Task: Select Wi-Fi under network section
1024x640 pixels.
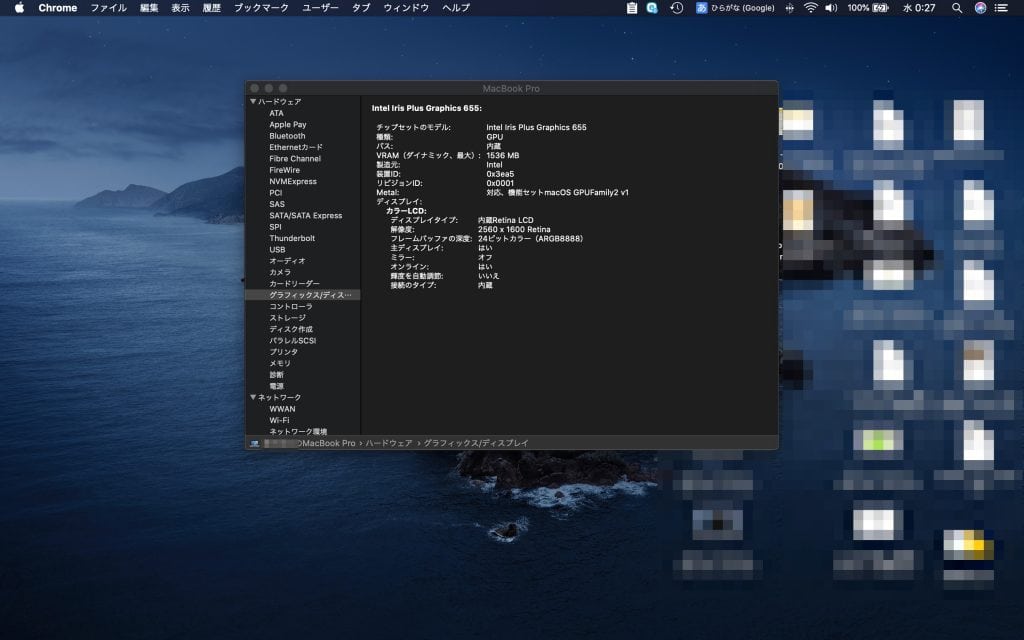Action: click(x=279, y=420)
